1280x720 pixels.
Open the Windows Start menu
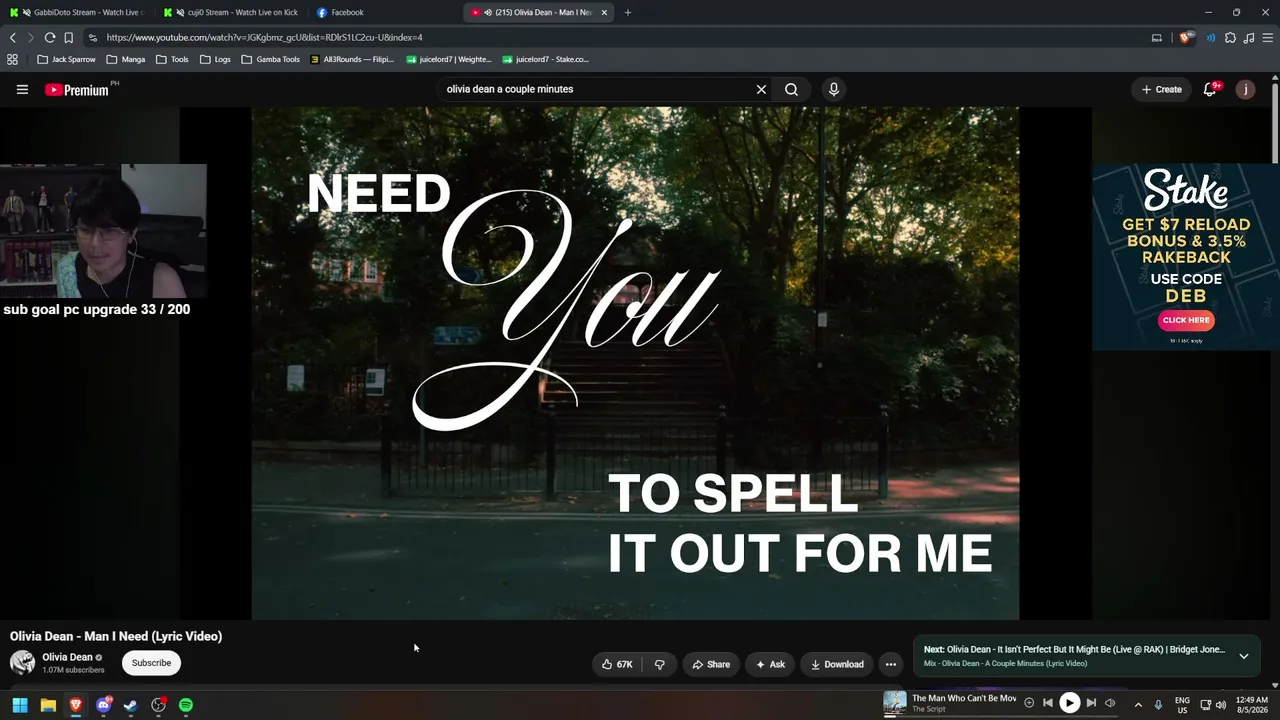[20, 705]
